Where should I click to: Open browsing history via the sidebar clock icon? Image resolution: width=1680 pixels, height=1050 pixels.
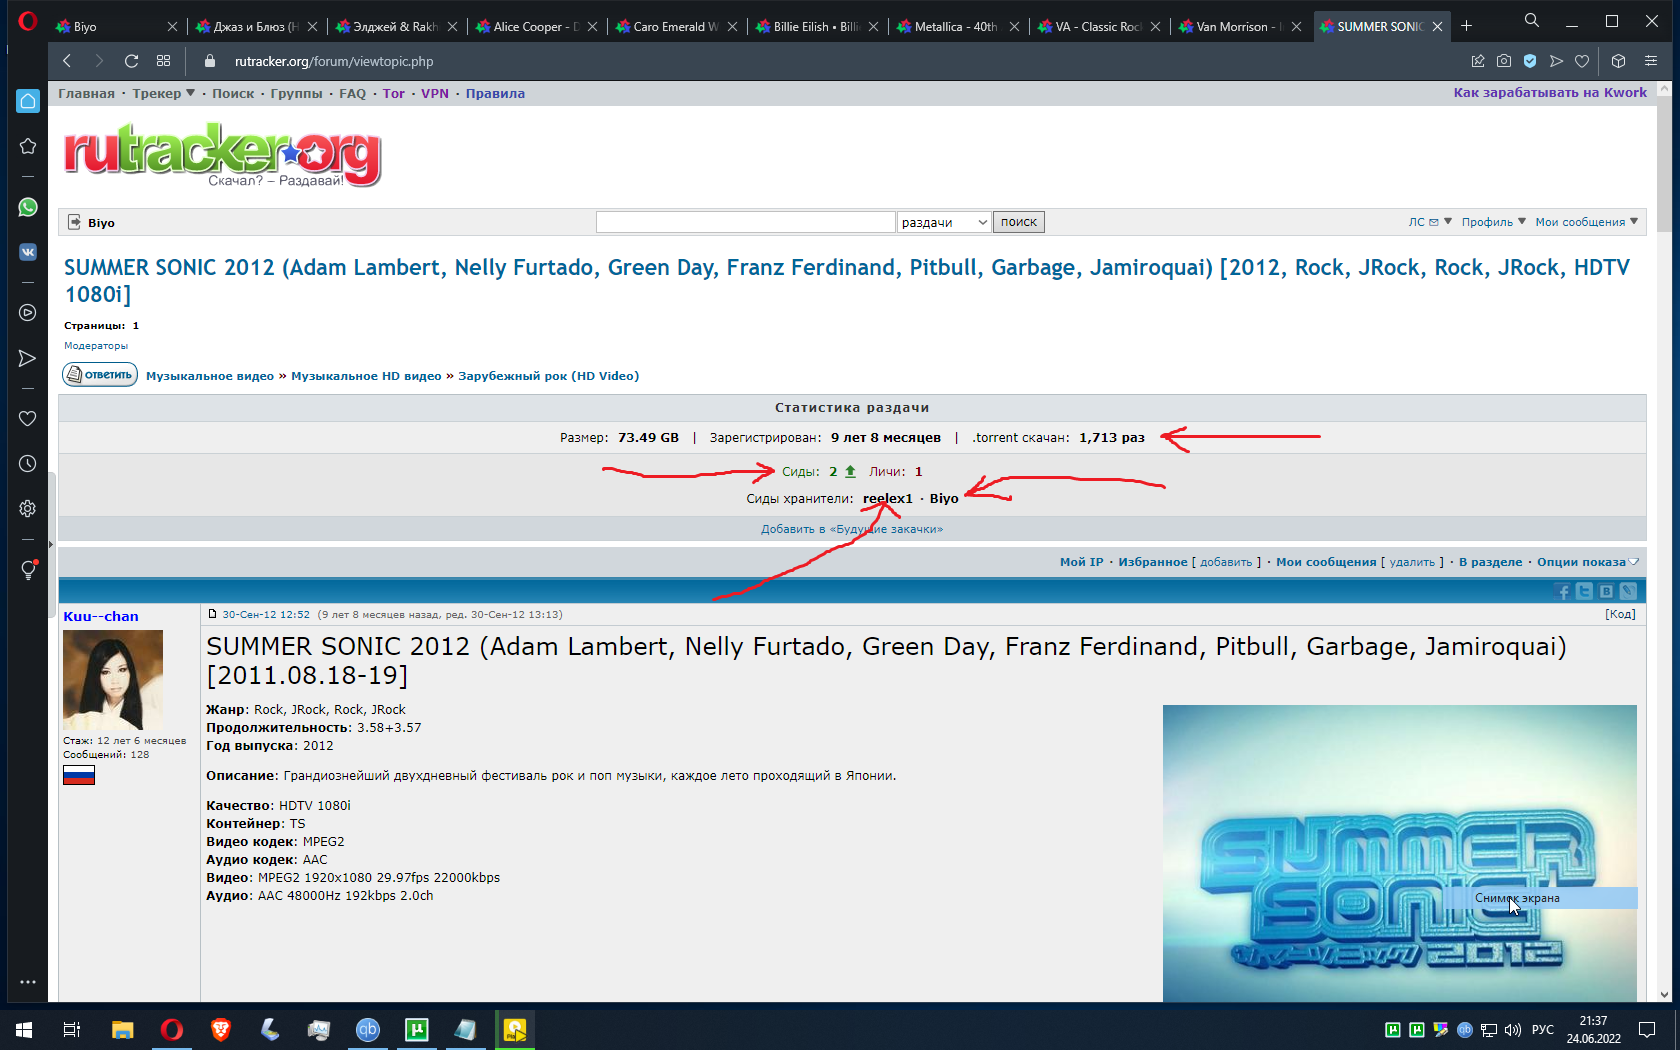pos(27,463)
